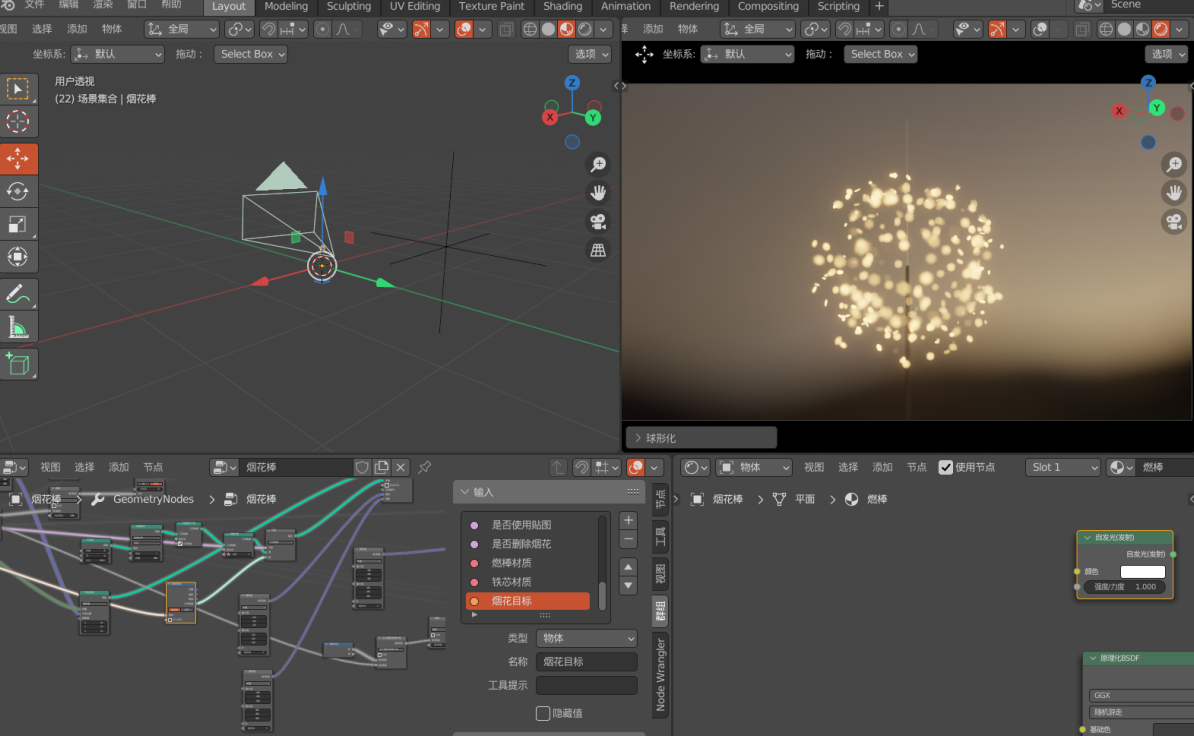This screenshot has height=736, width=1194.
Task: Click white 颜色 swatch on emission node
Action: pyautogui.click(x=1142, y=572)
